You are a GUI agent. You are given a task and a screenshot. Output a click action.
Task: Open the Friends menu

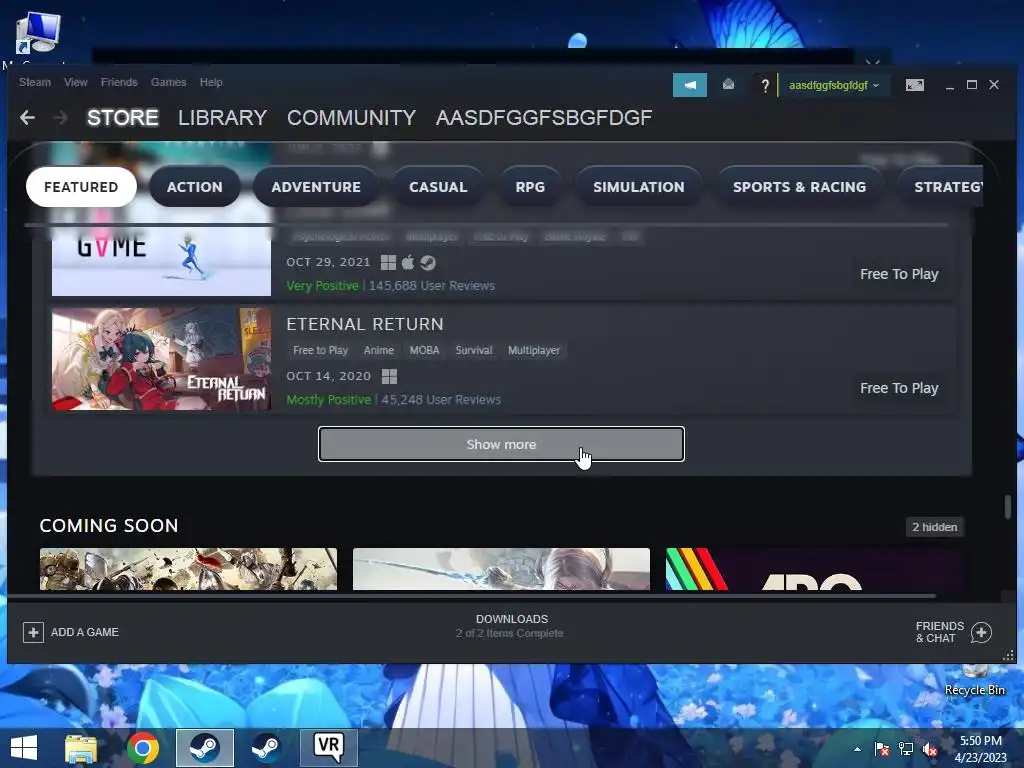119,82
